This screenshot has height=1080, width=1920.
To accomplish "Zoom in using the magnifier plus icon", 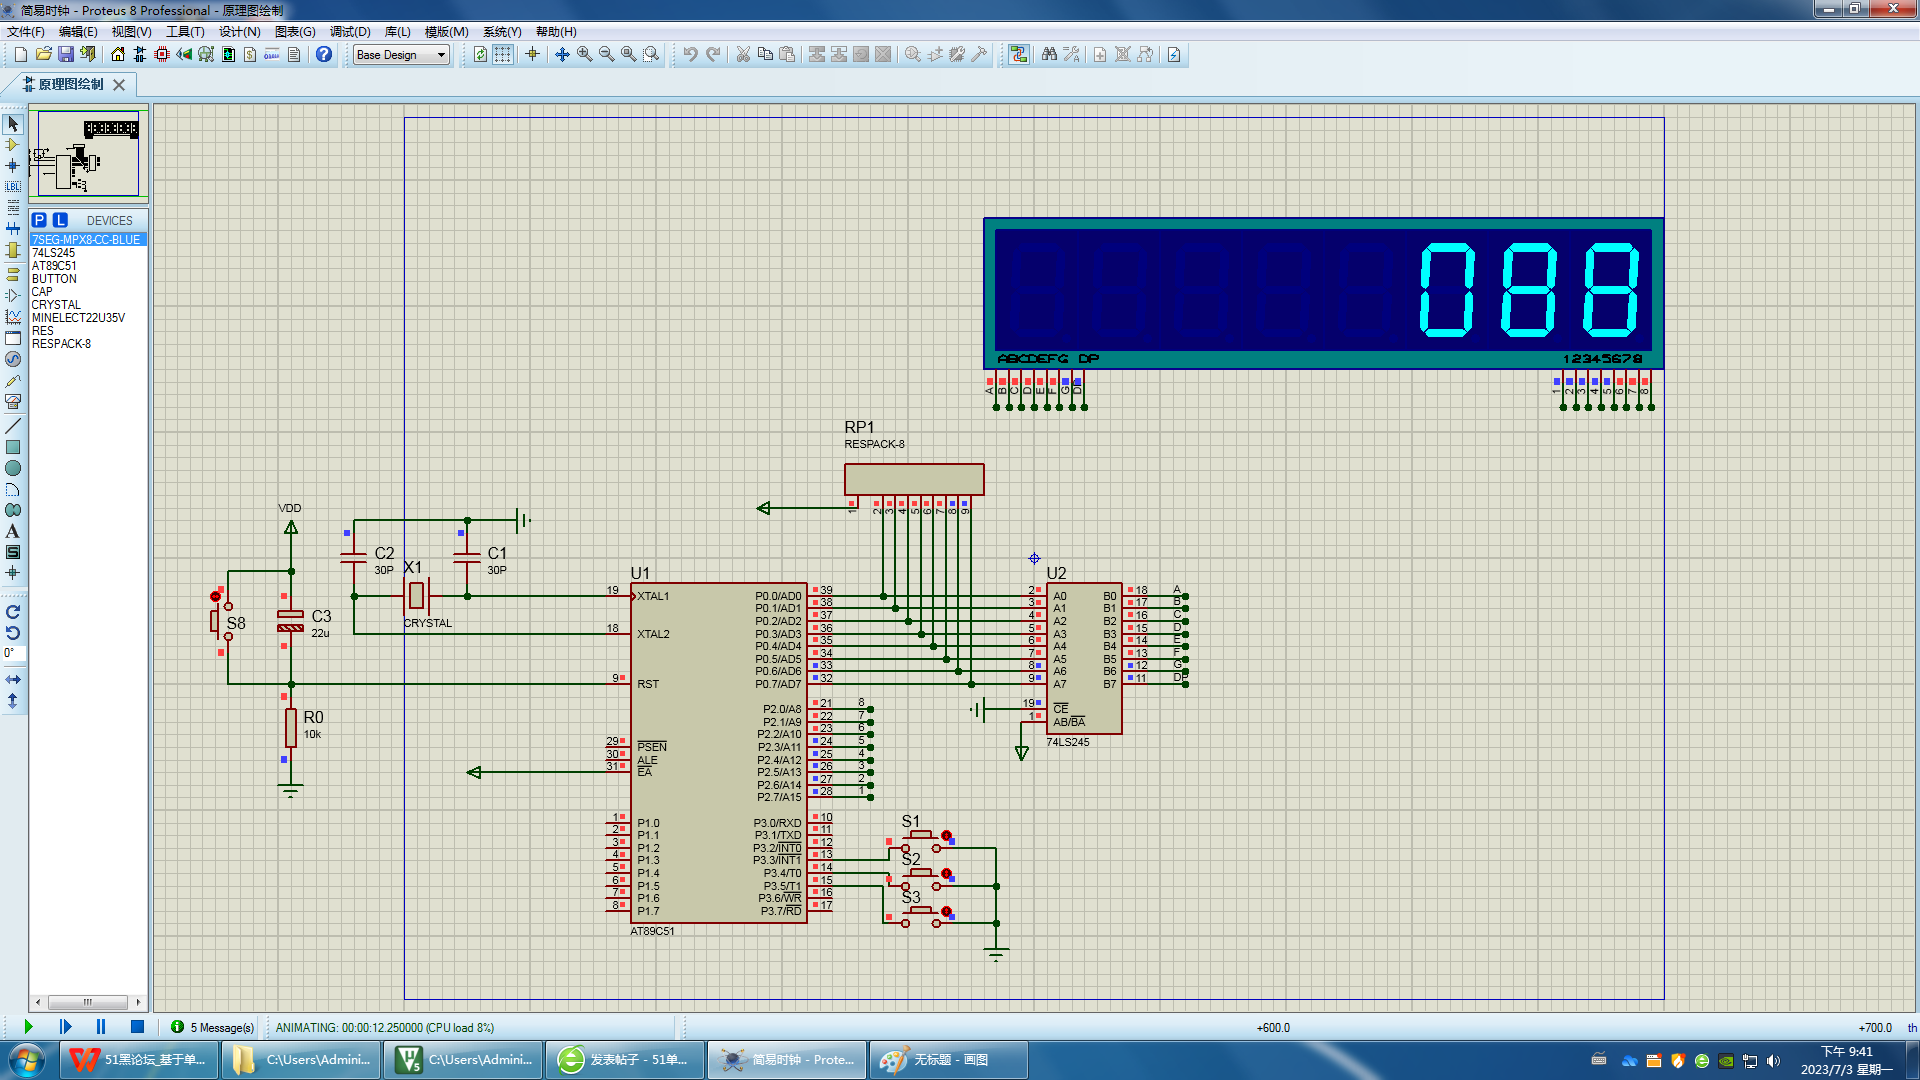I will (x=584, y=54).
